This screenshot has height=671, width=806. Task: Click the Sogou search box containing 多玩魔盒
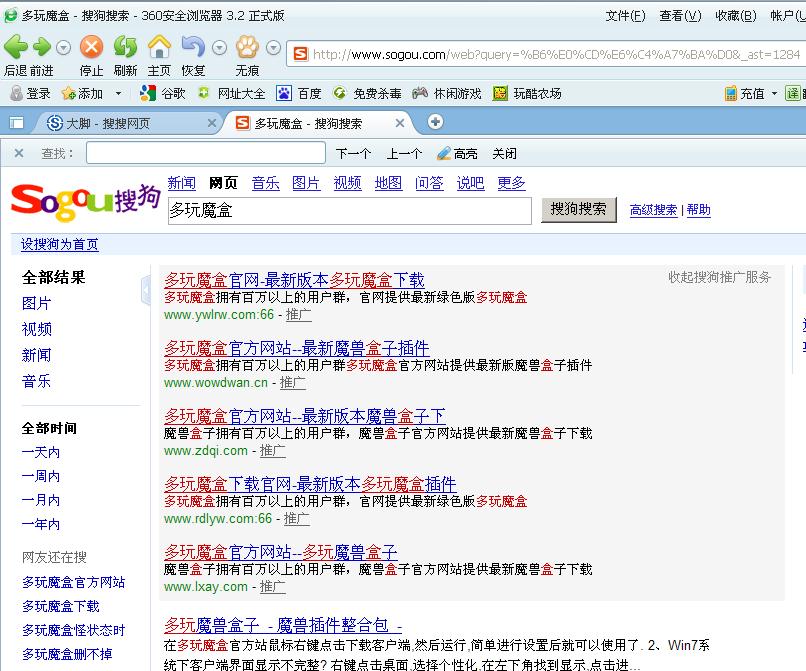[x=350, y=210]
